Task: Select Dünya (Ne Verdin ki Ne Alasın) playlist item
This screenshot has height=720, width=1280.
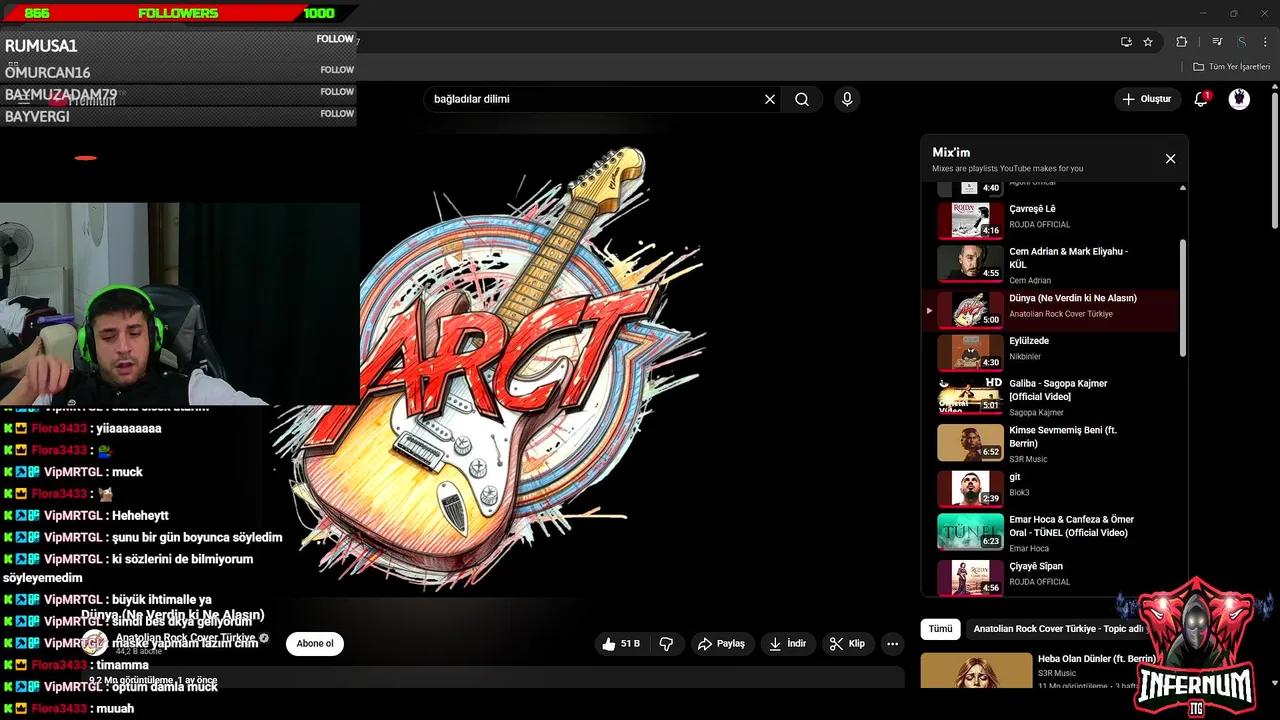Action: click(1050, 311)
